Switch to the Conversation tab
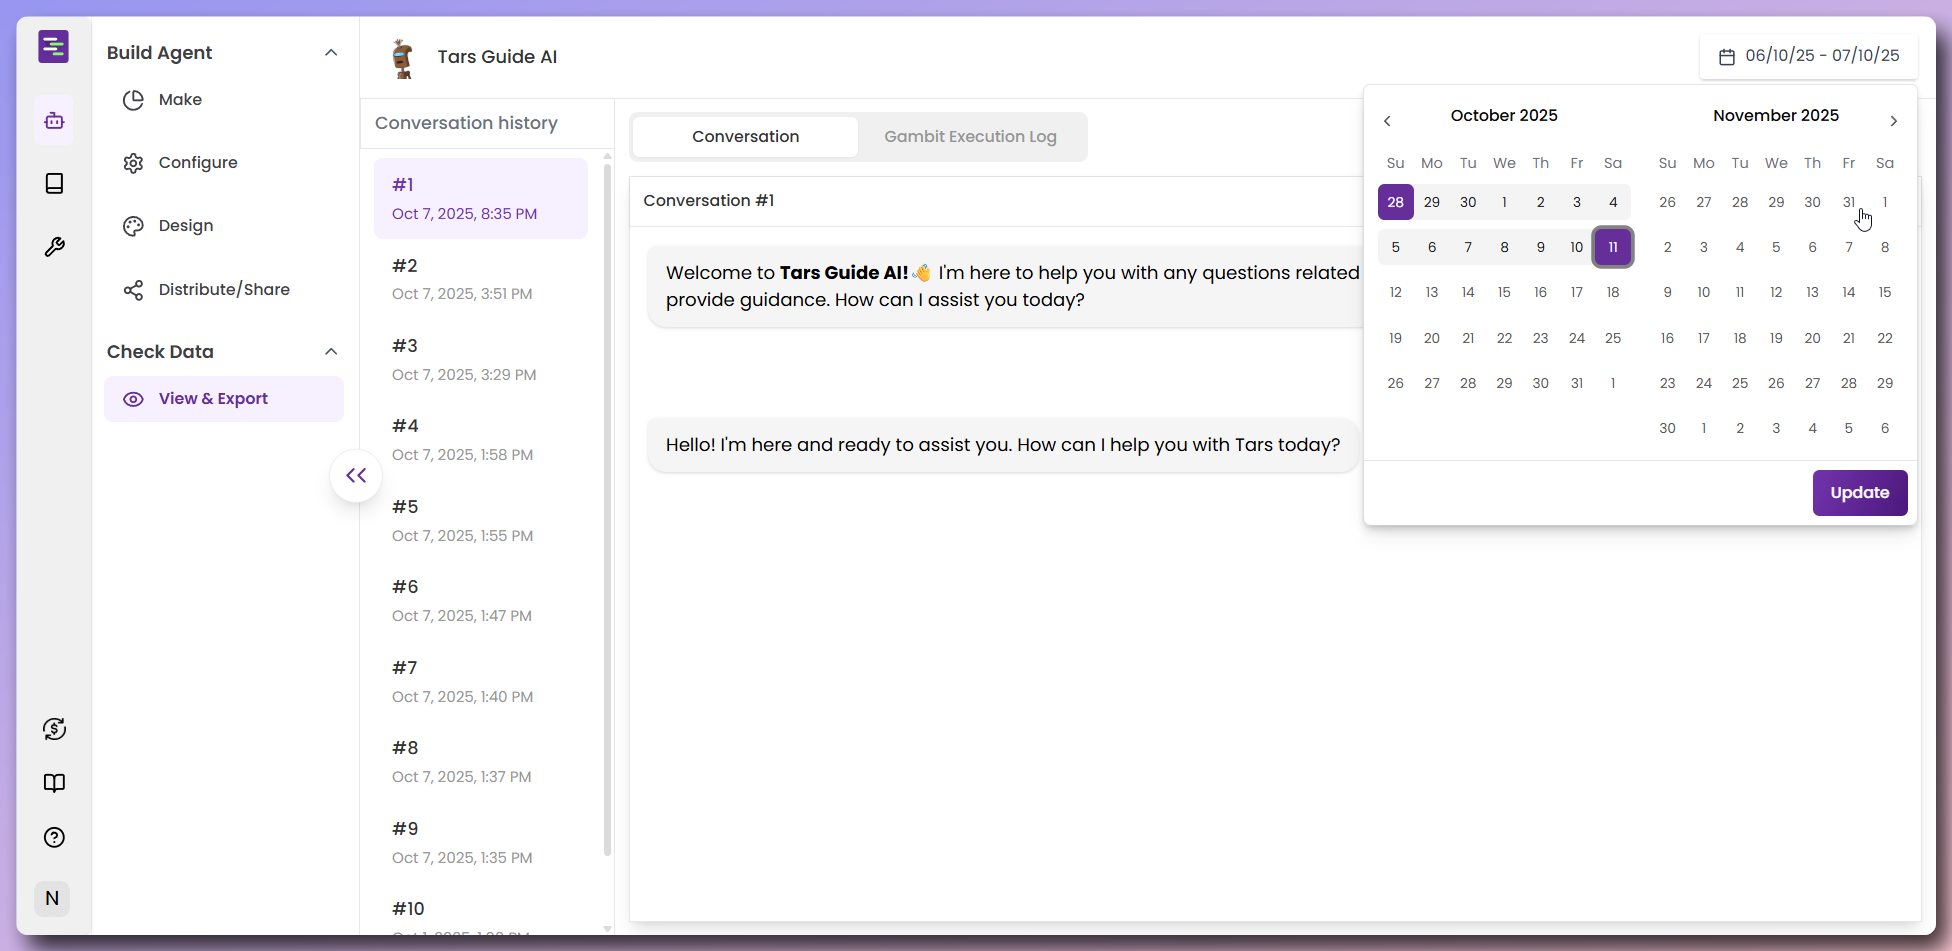The width and height of the screenshot is (1952, 951). coord(745,137)
